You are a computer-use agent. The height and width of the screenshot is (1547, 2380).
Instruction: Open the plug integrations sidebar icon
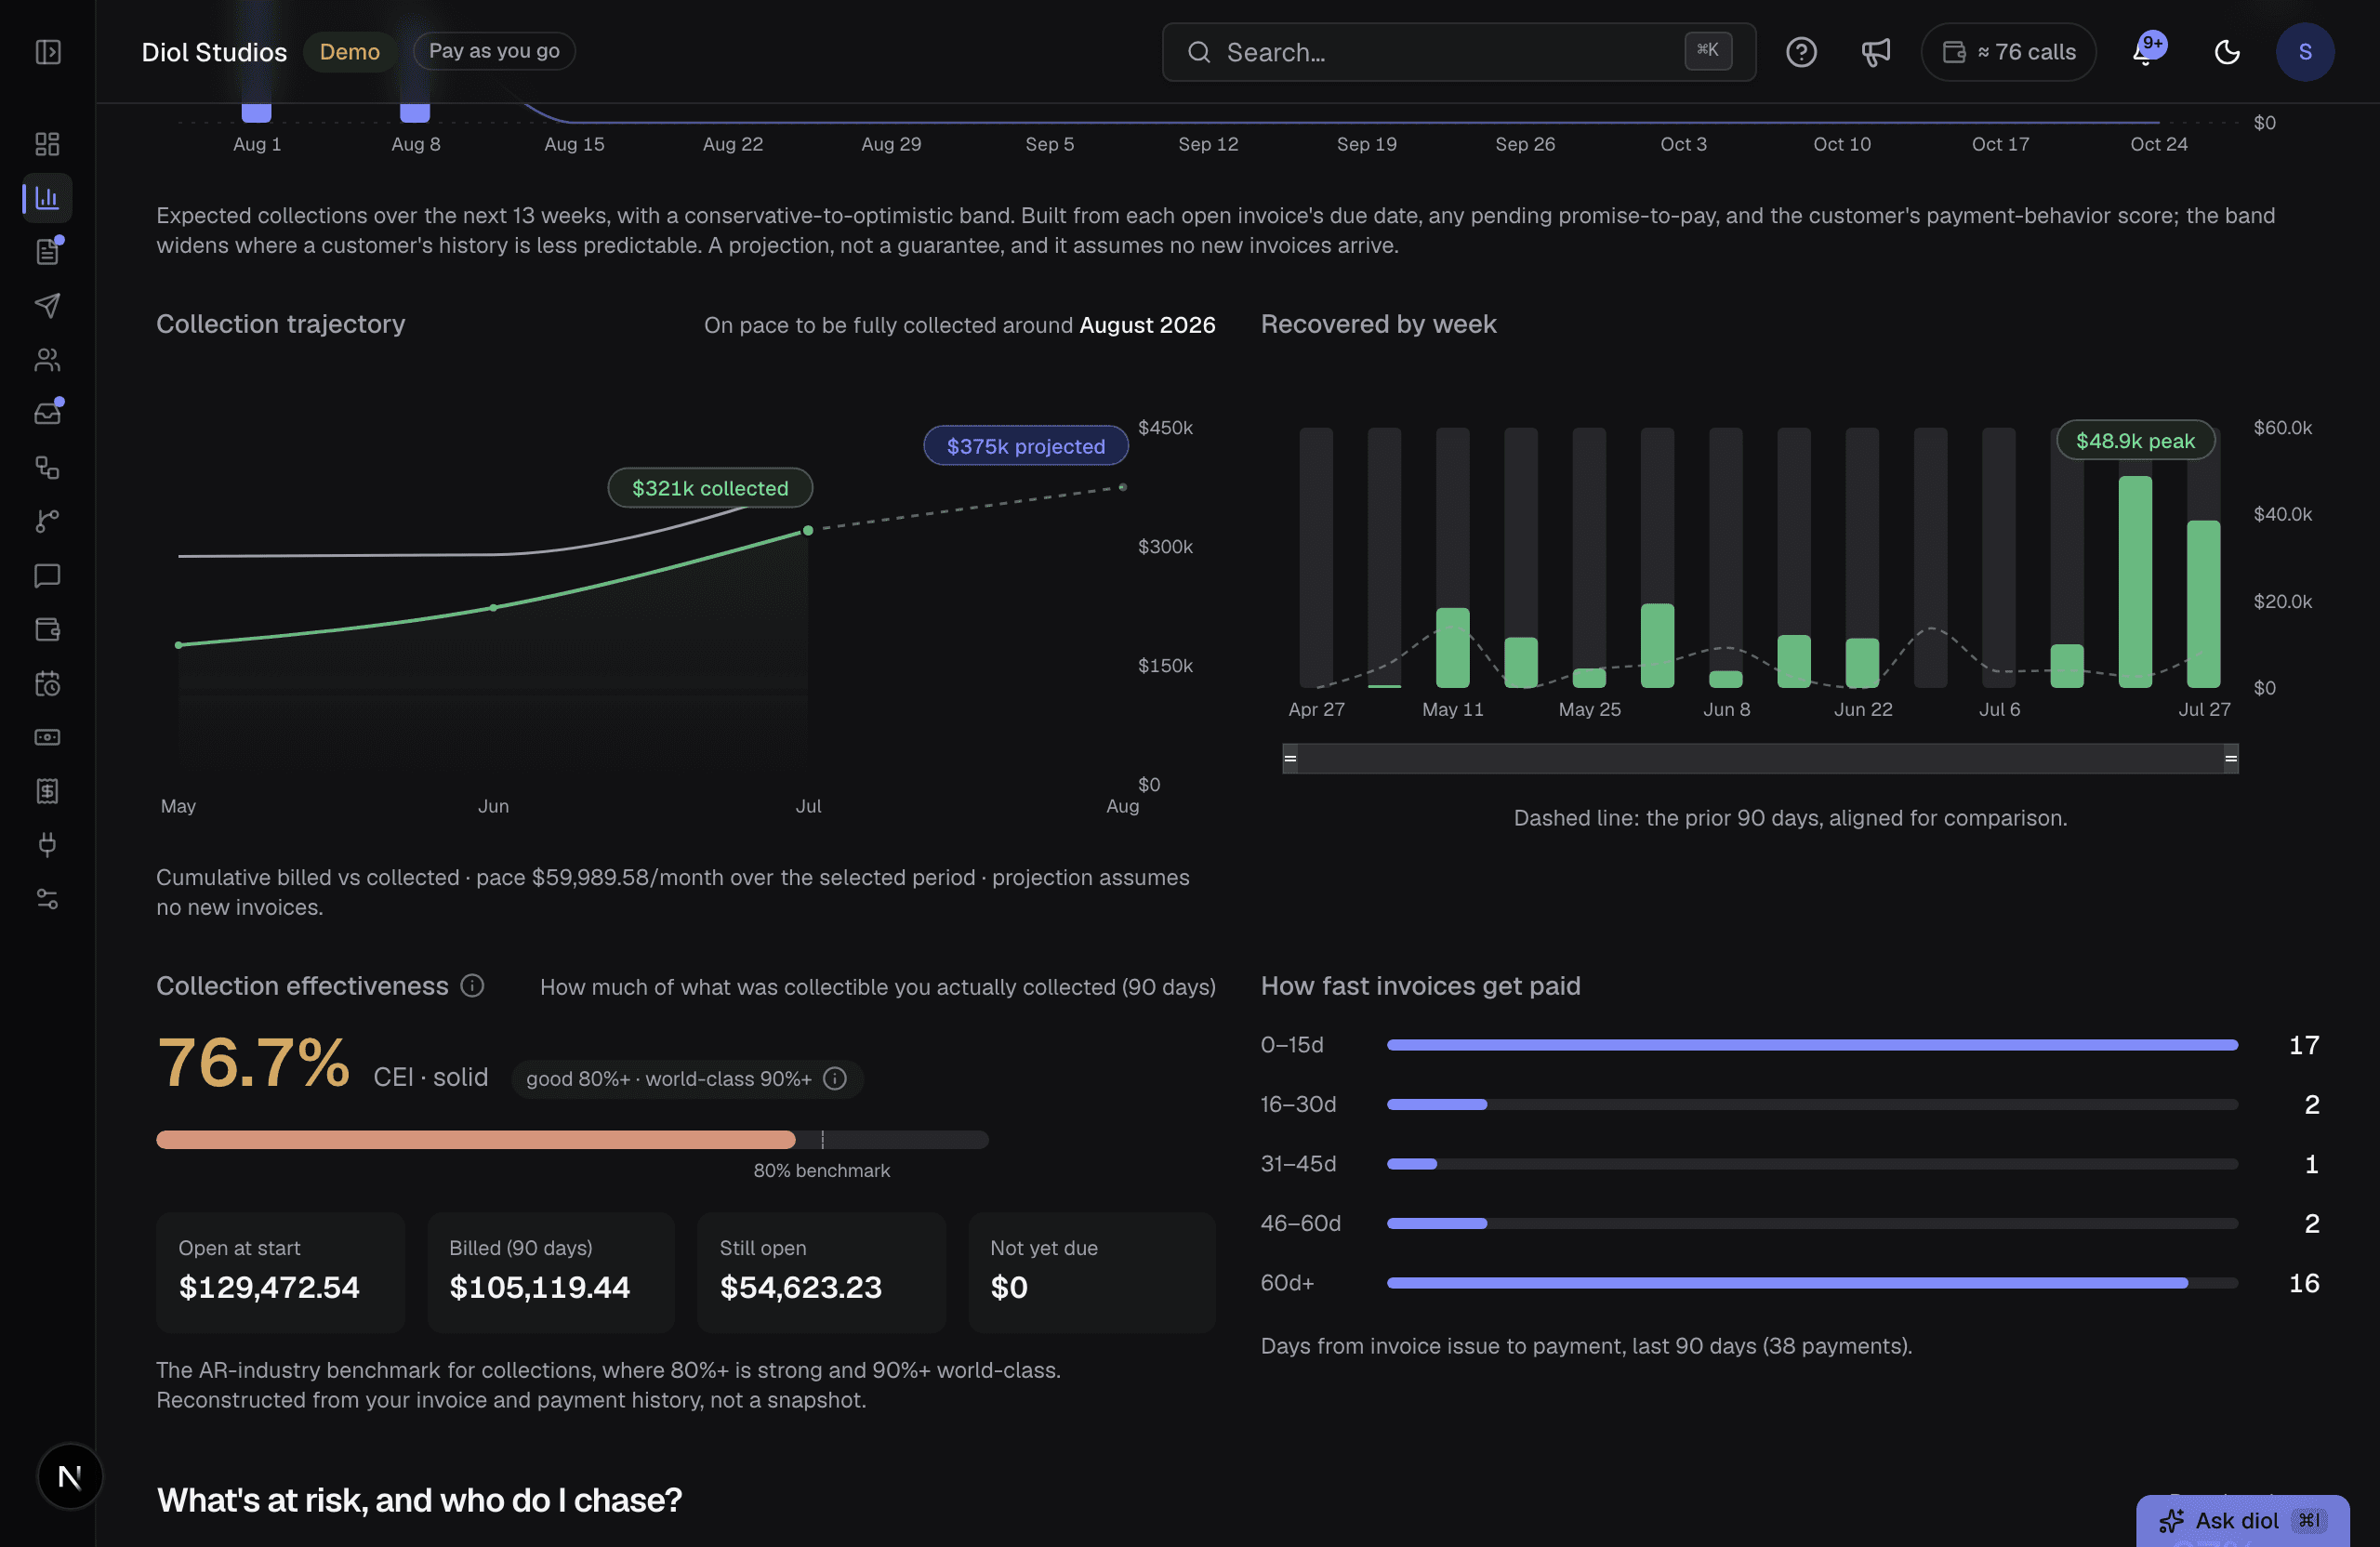pyautogui.click(x=47, y=845)
